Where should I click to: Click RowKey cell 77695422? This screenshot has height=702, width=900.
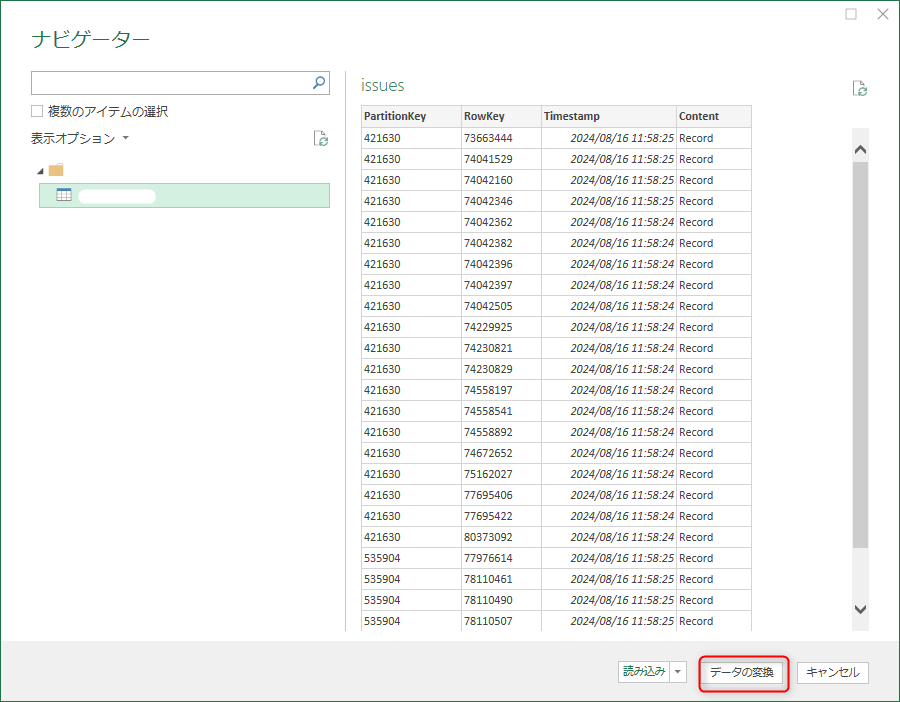pos(501,516)
